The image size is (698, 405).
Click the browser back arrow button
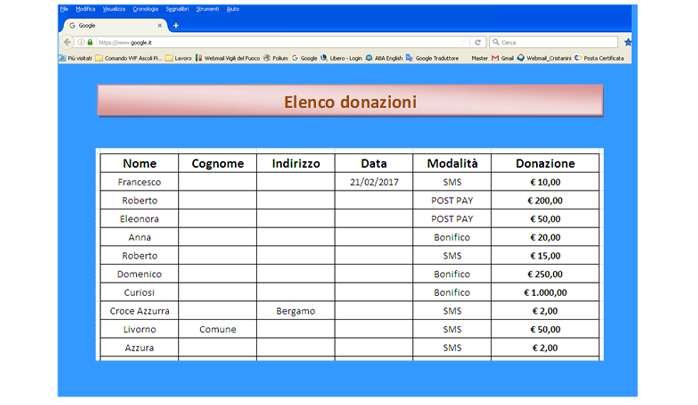pos(67,42)
